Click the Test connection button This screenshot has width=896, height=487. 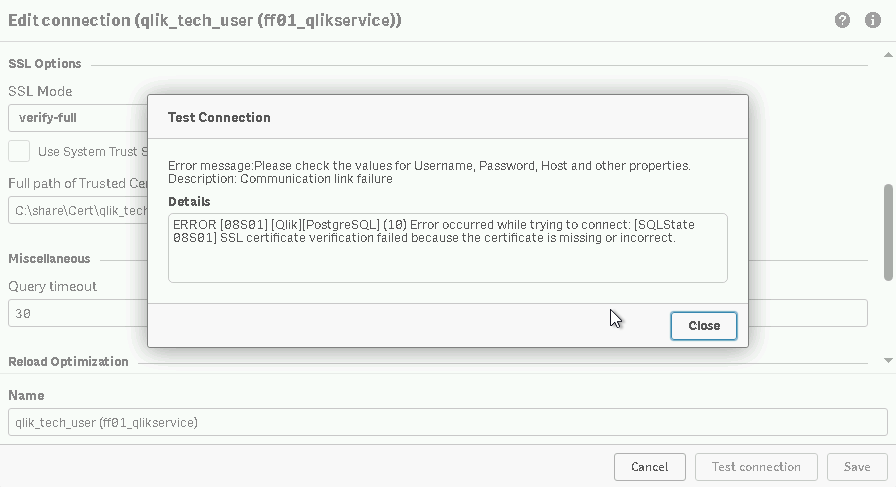pyautogui.click(x=755, y=466)
